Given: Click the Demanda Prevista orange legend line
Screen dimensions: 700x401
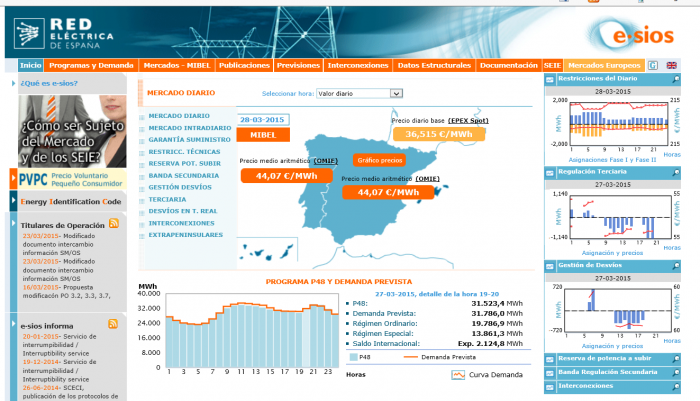Looking at the screenshot, I should 411,357.
